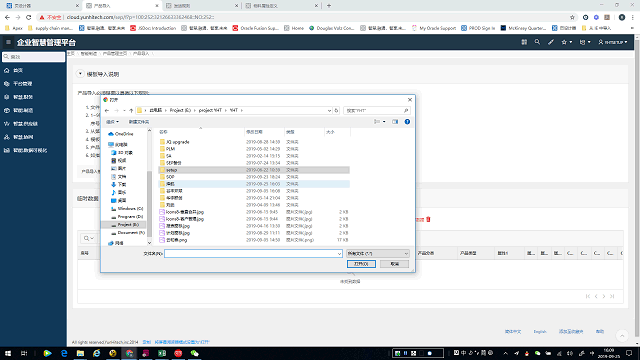Click the search magnifier in dialog search box
Screen dimensions: 640x360
click(406, 111)
